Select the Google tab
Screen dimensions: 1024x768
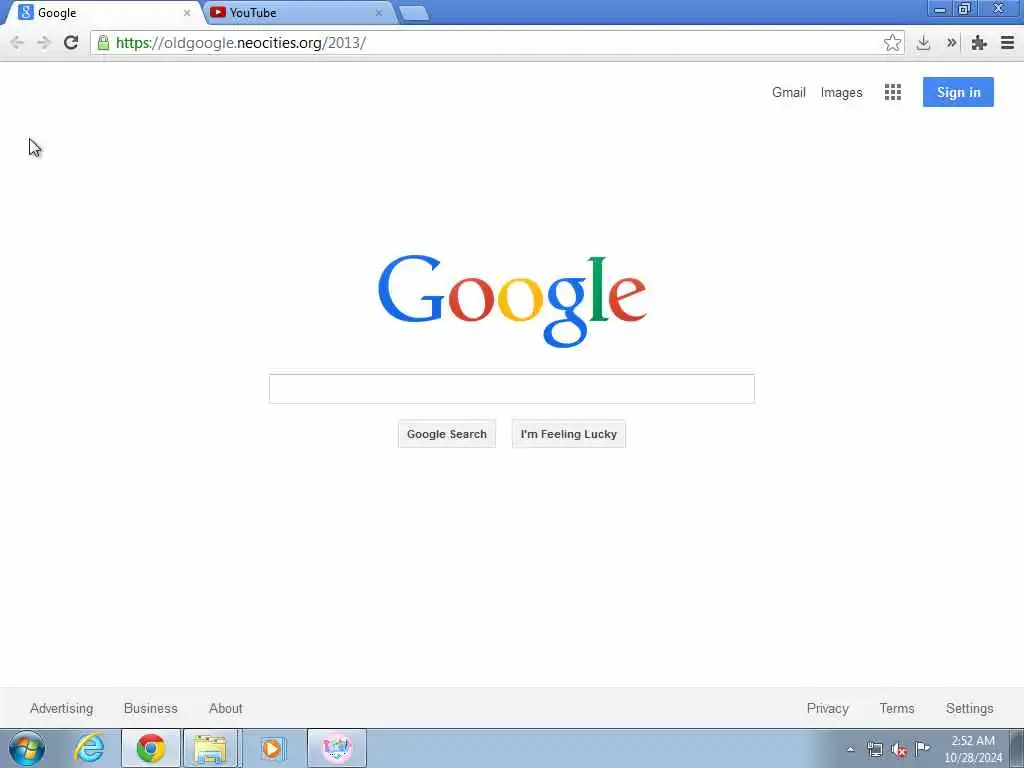pos(104,12)
